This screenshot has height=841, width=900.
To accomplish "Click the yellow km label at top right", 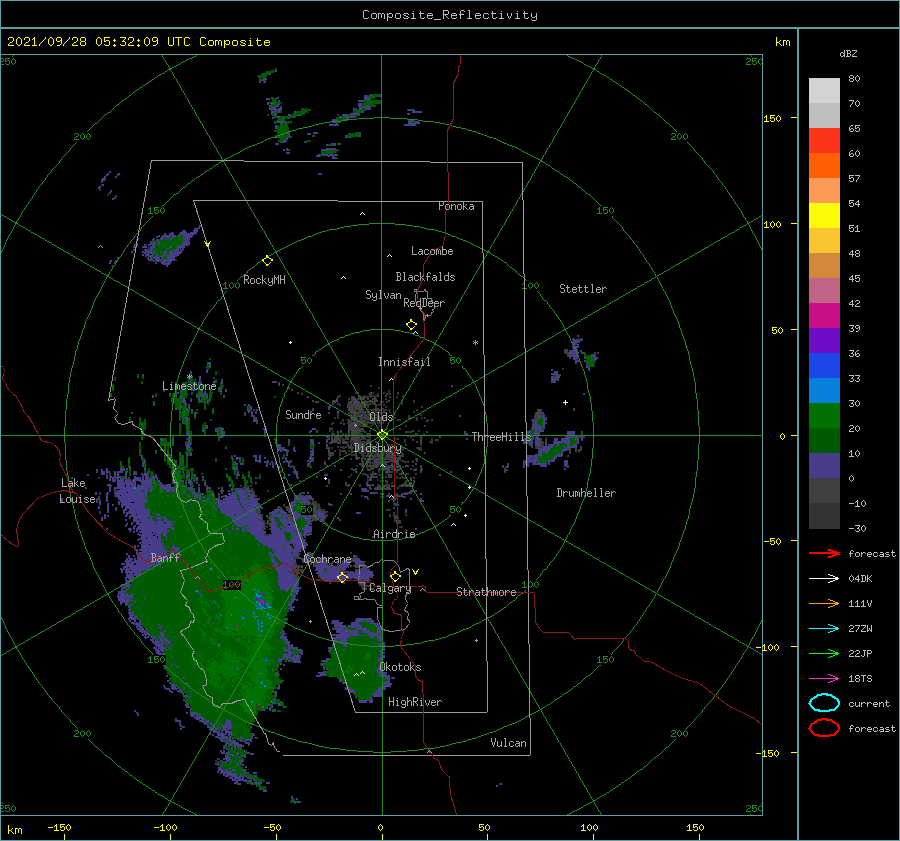I will point(782,42).
